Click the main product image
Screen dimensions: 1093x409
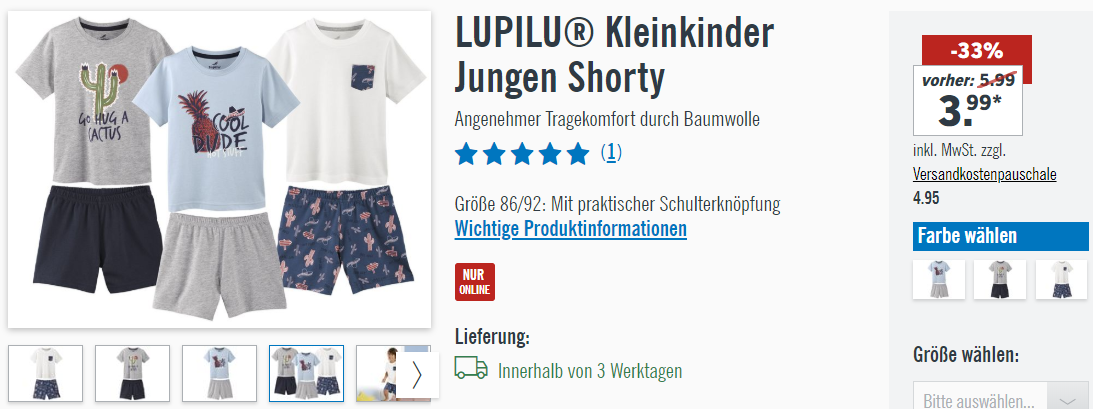pos(220,169)
